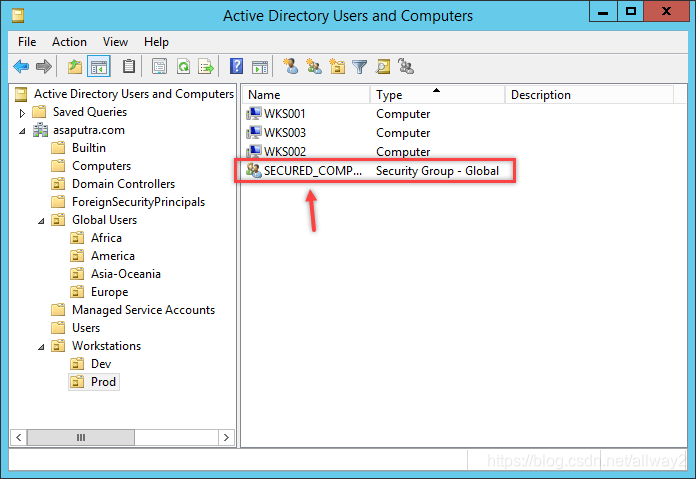The width and height of the screenshot is (696, 479).
Task: Click the Up one level folder icon
Action: coord(75,67)
